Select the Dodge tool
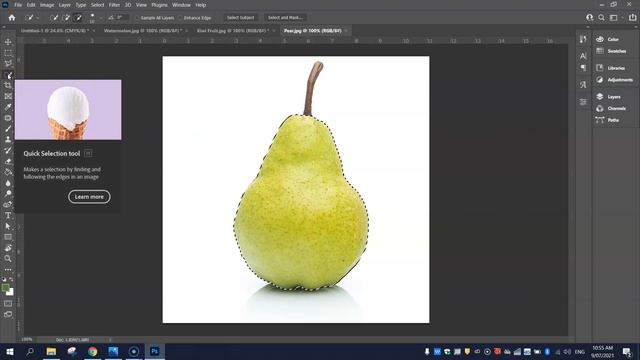Image resolution: width=640 pixels, height=360 pixels. 8,193
